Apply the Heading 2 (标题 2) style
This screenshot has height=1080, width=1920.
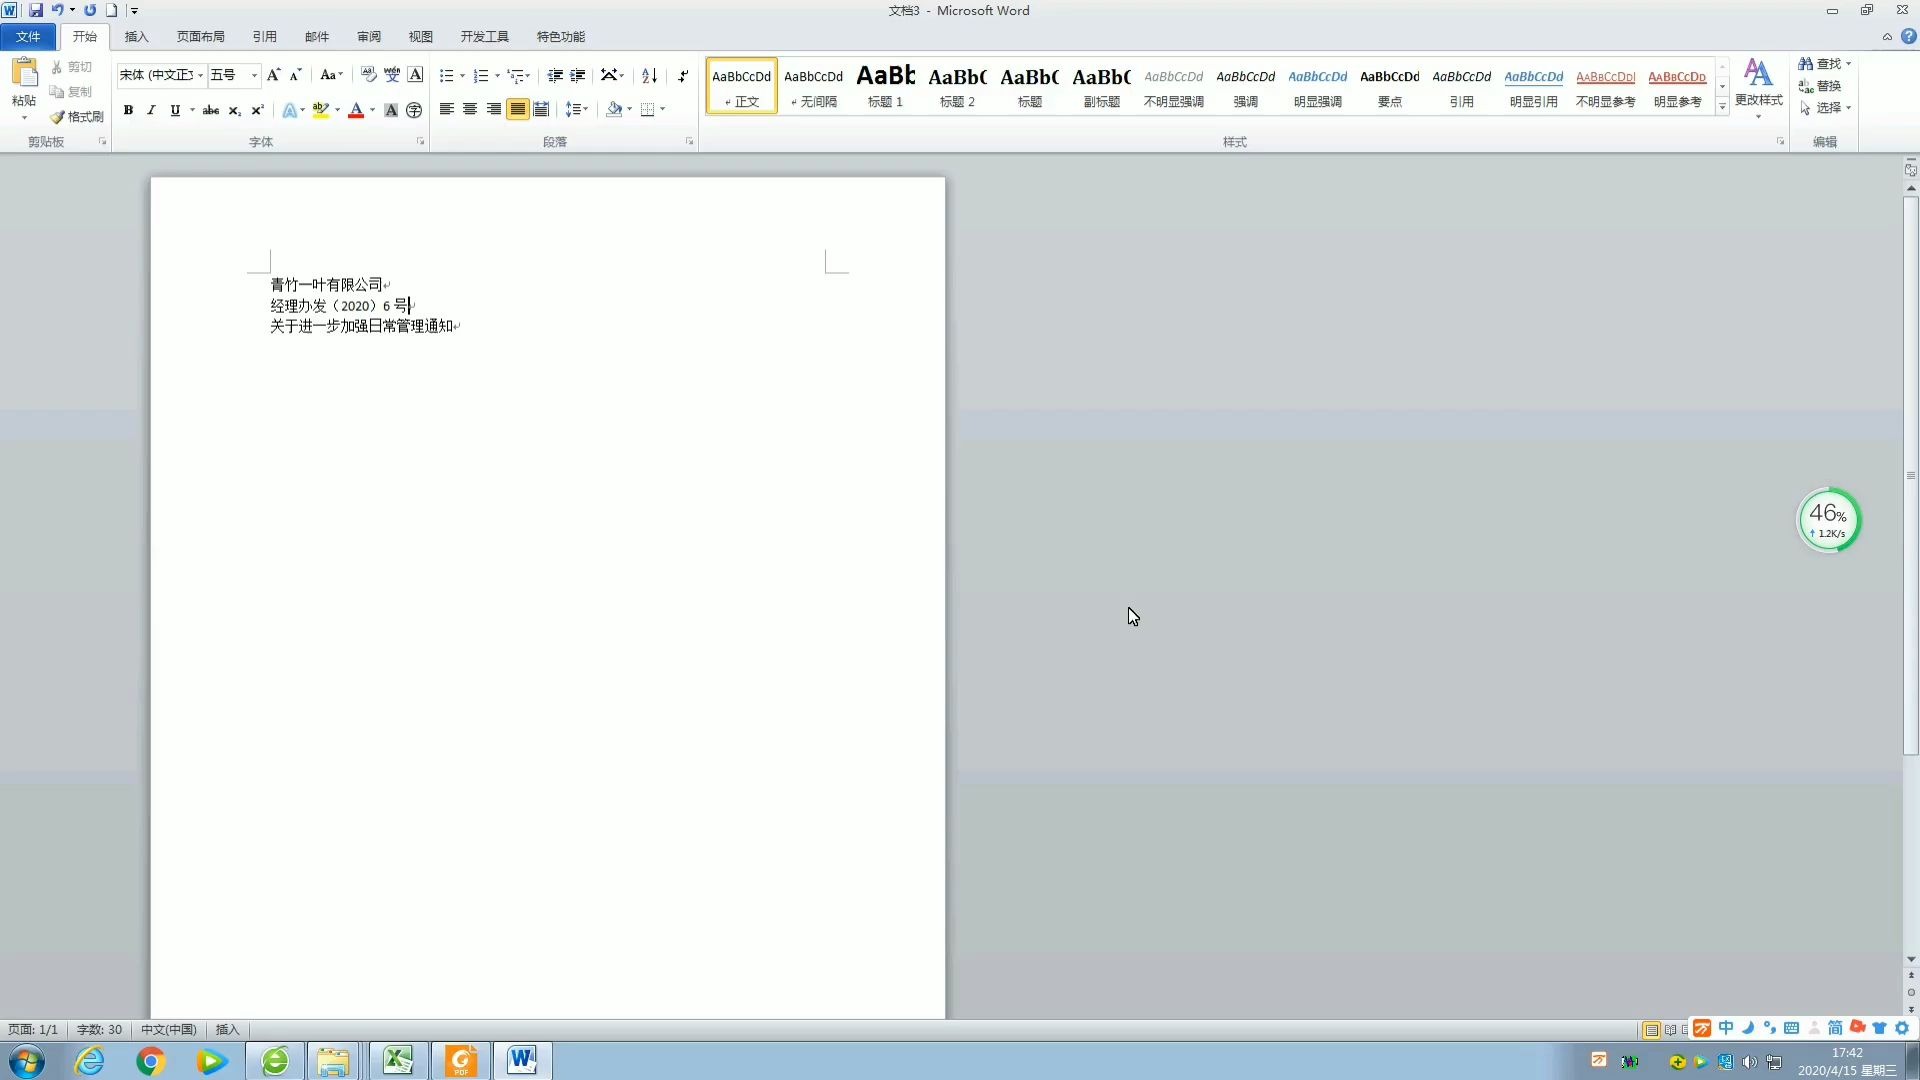957,86
